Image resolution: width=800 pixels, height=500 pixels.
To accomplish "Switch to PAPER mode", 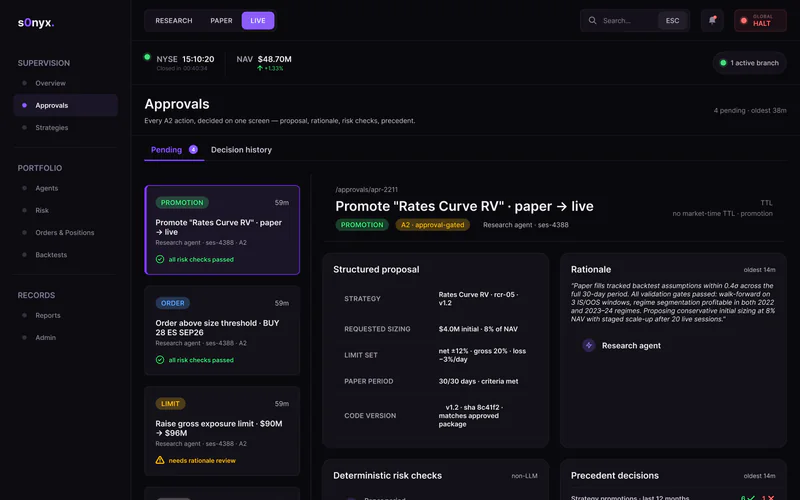I will coord(221,20).
